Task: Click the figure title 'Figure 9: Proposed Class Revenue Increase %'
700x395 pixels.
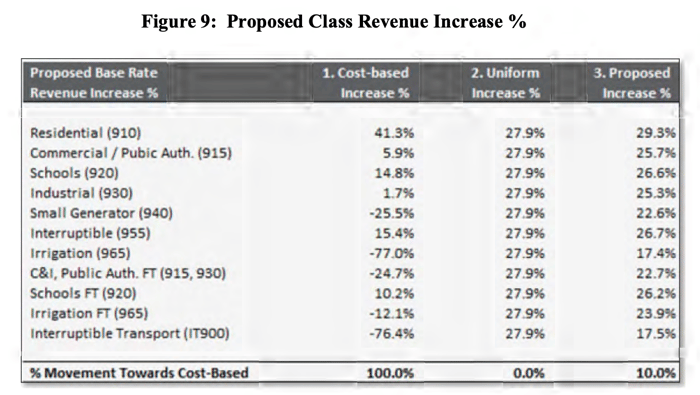Action: (x=333, y=21)
